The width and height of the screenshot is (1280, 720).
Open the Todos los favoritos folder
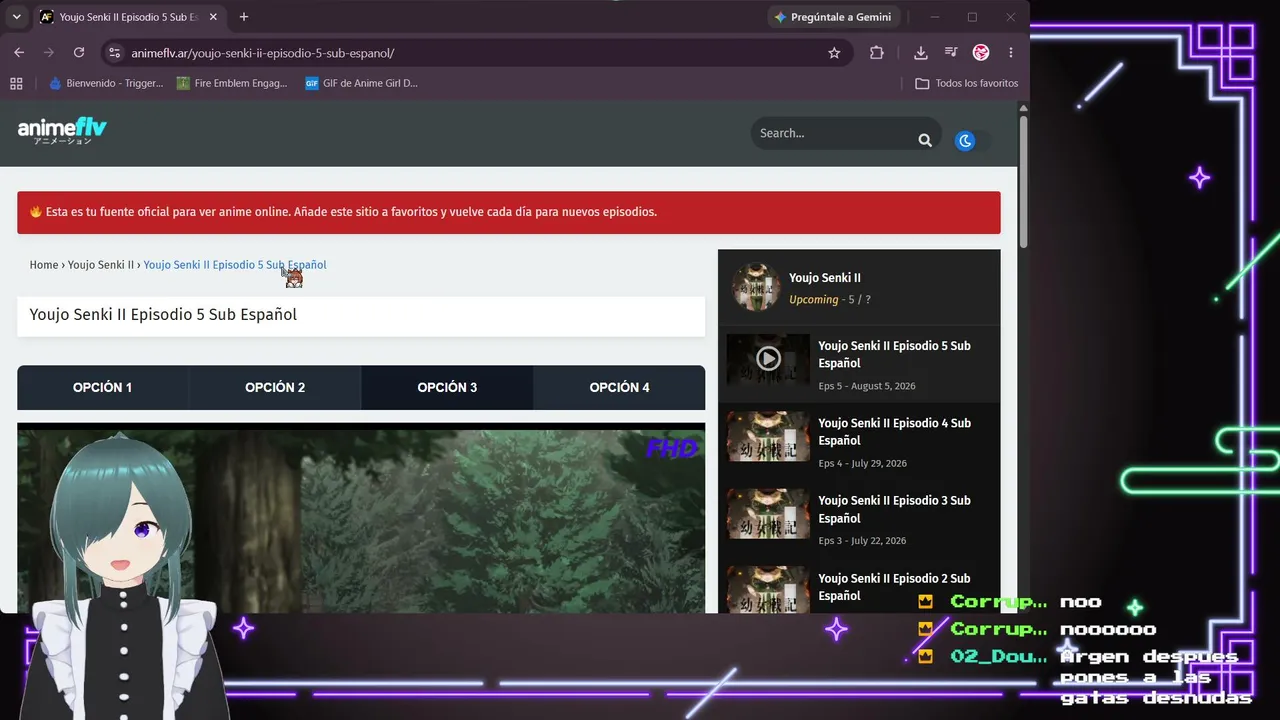967,83
